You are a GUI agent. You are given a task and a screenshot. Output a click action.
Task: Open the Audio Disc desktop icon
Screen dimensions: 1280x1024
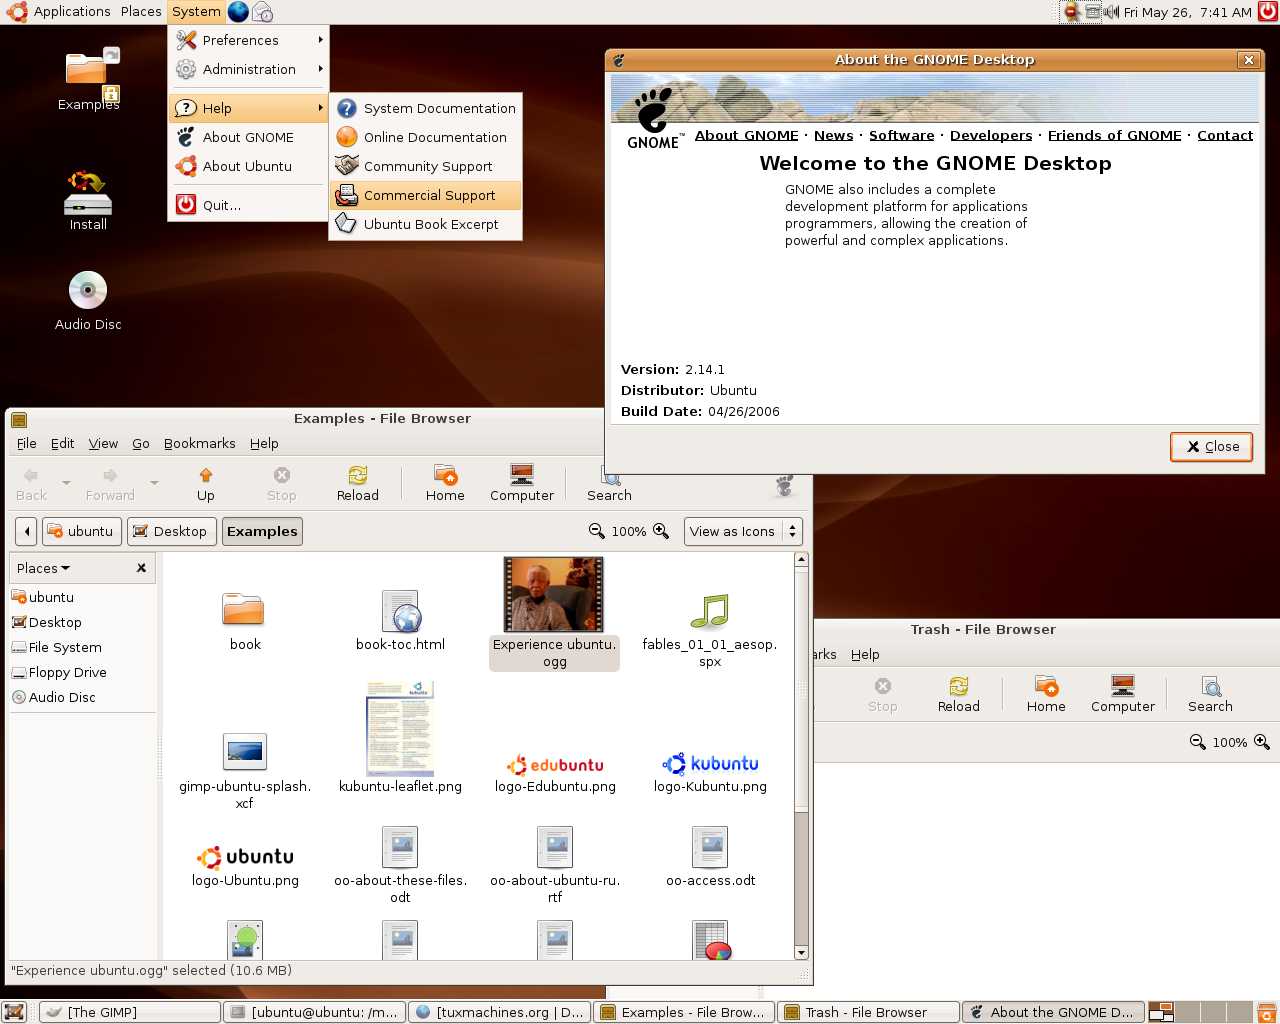88,300
